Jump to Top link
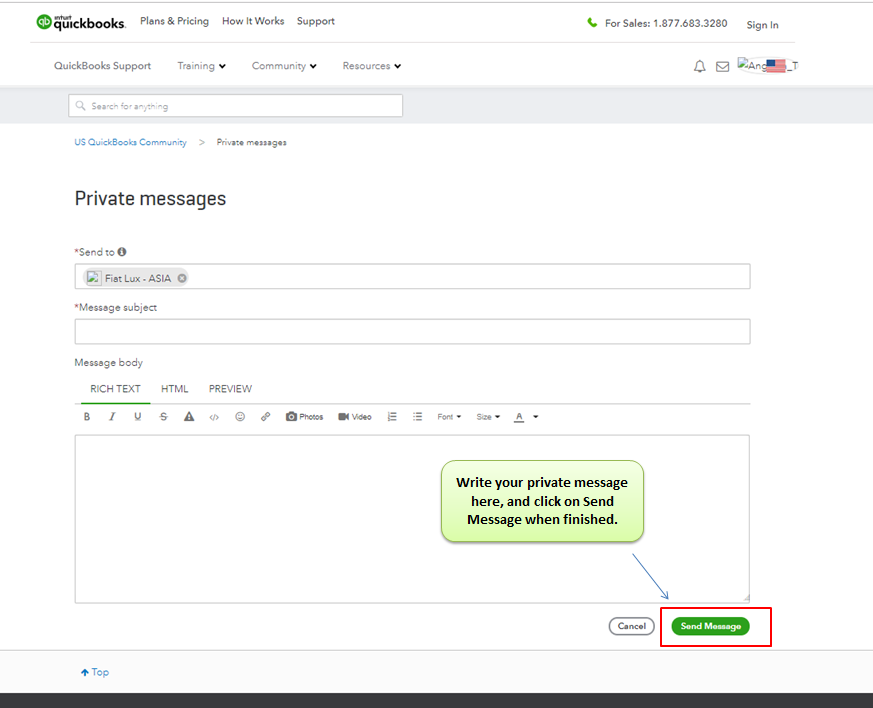 (95, 672)
